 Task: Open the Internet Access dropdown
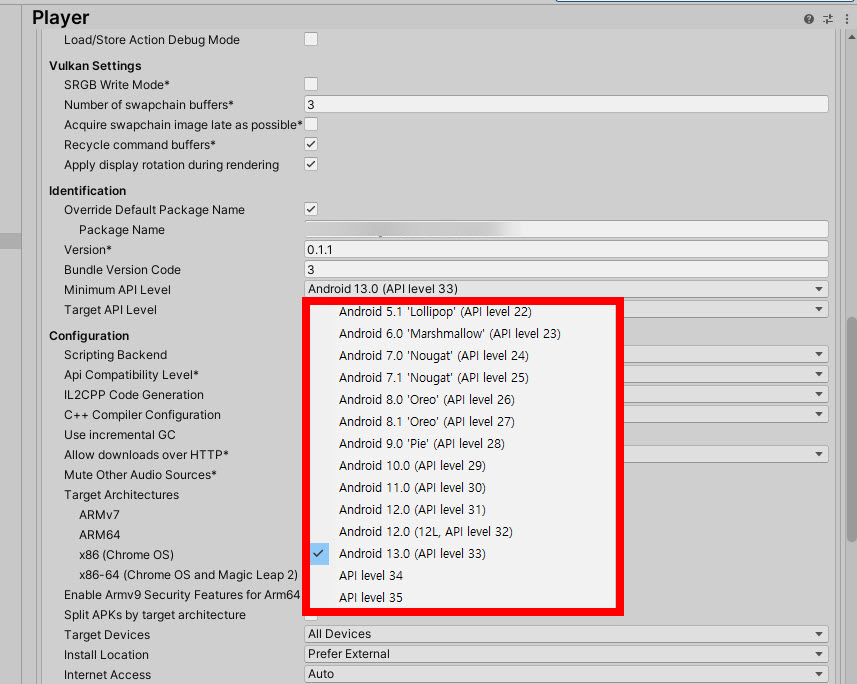(x=566, y=674)
